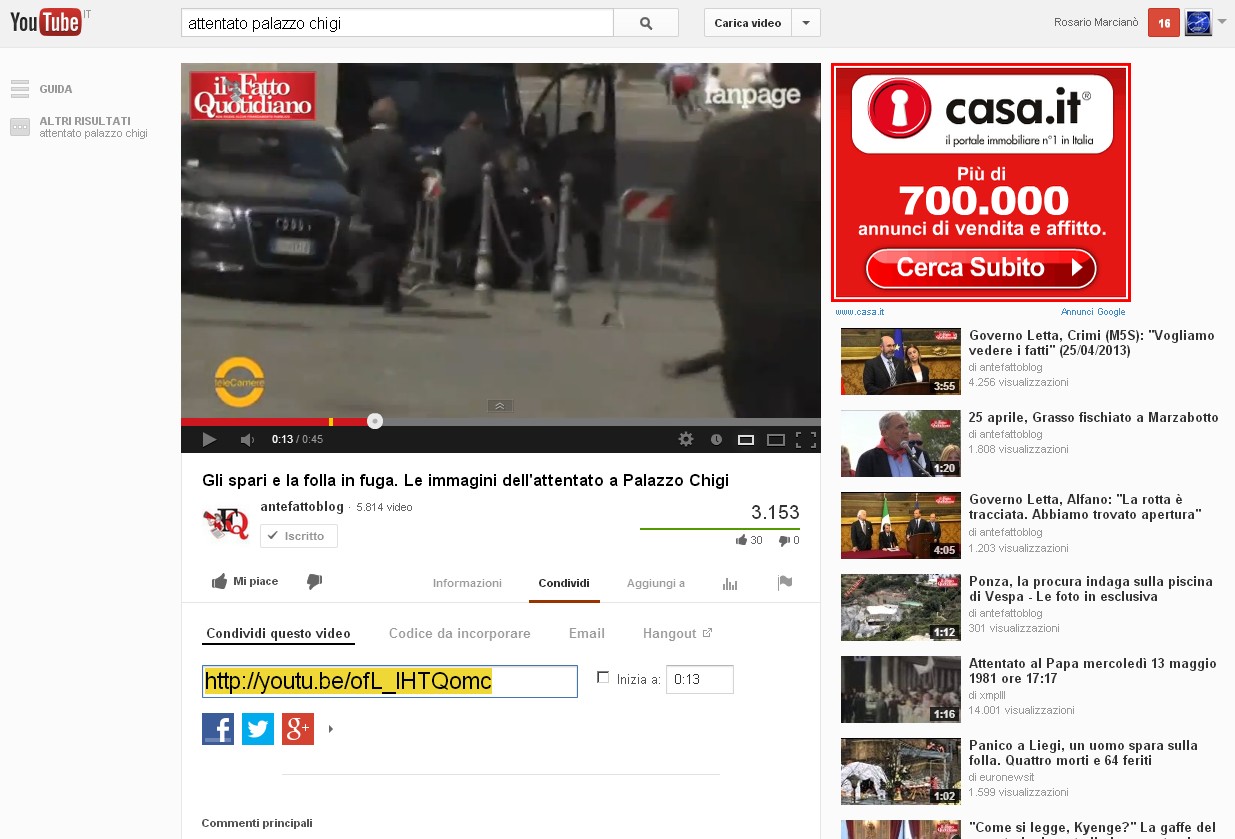Switch to the large player size
This screenshot has height=839, width=1235.
pyautogui.click(x=775, y=439)
